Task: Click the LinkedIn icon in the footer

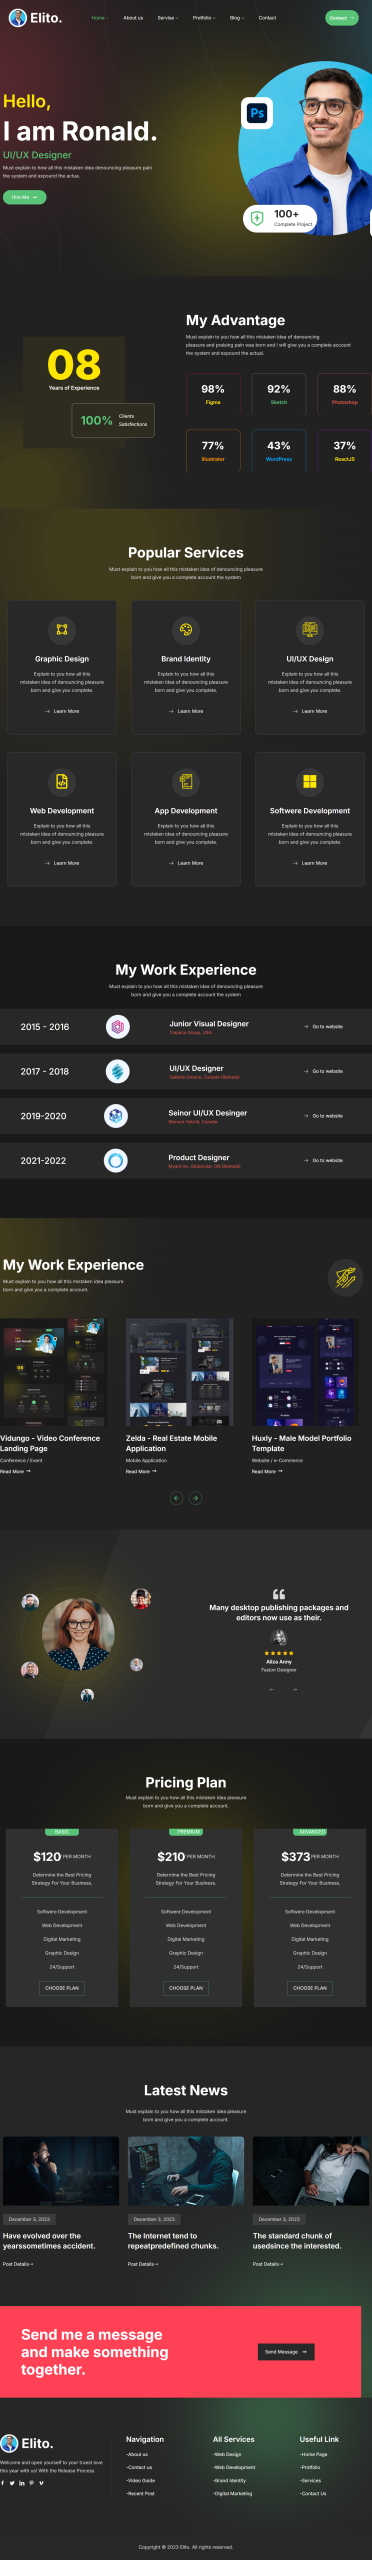Action: [x=22, y=2482]
